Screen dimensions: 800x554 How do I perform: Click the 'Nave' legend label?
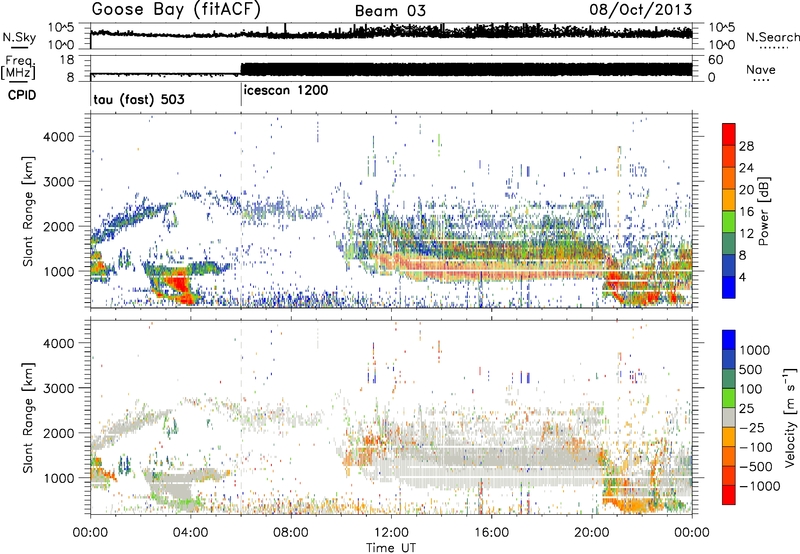[x=760, y=70]
